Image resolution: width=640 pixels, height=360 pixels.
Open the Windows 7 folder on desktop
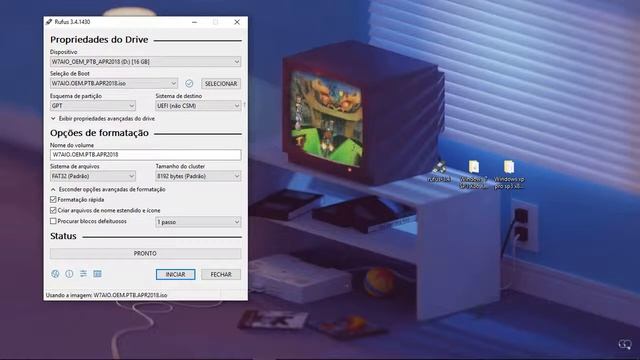[473, 175]
